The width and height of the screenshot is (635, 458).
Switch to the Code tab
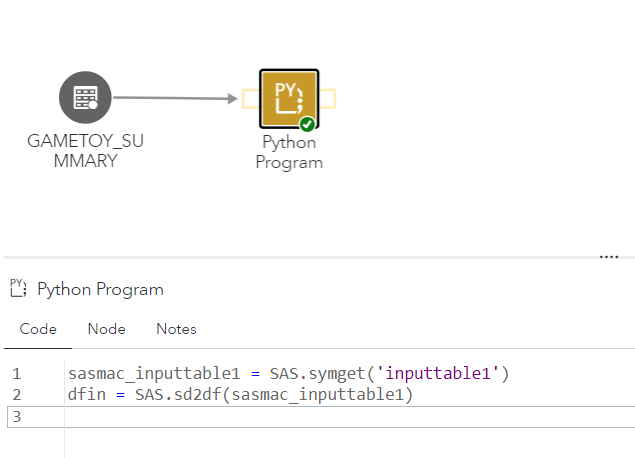[38, 329]
